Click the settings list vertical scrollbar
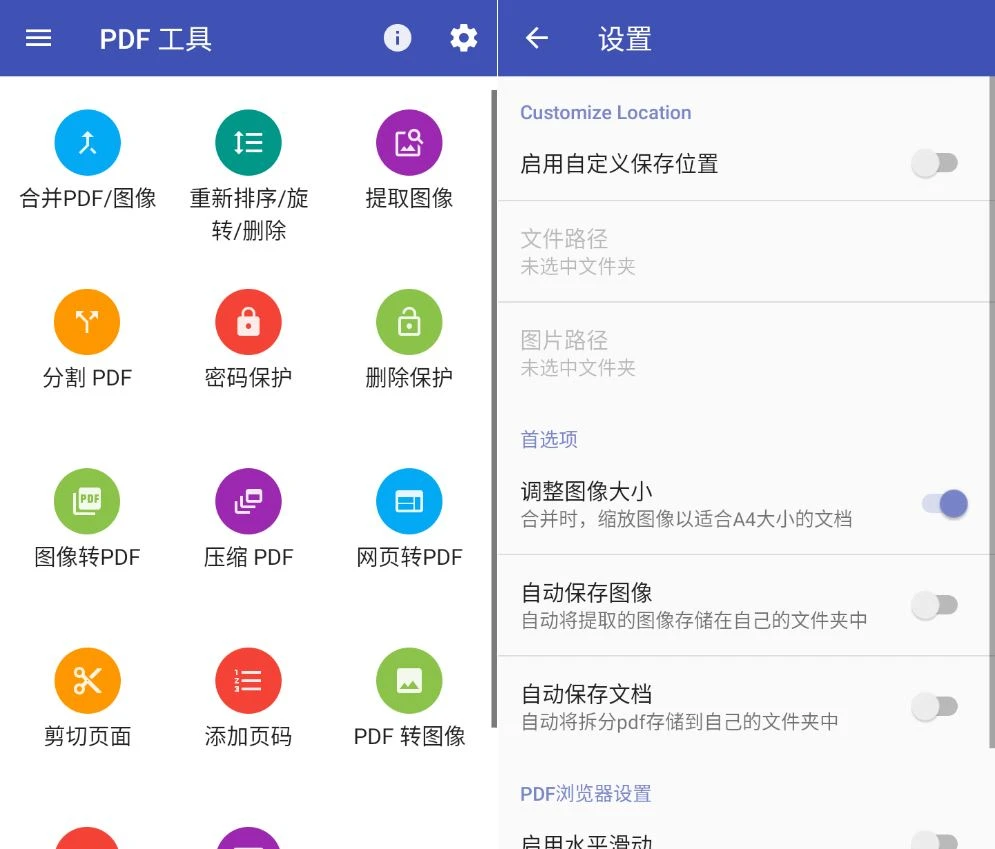 tap(992, 412)
